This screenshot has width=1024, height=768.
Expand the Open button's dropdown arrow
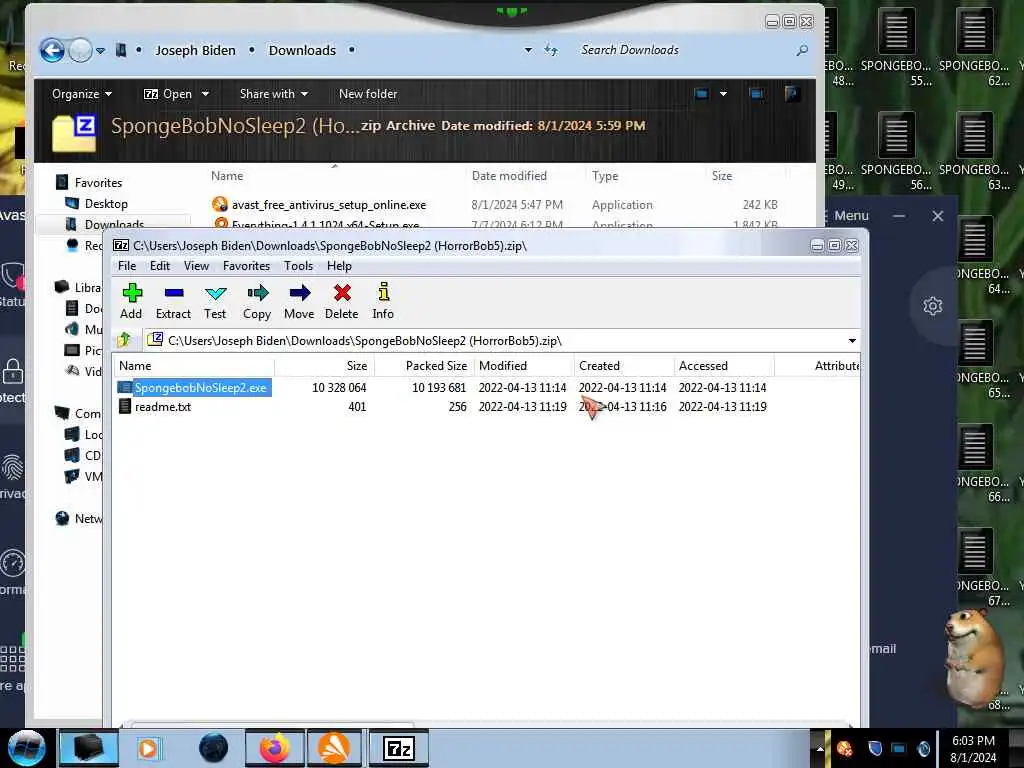205,94
